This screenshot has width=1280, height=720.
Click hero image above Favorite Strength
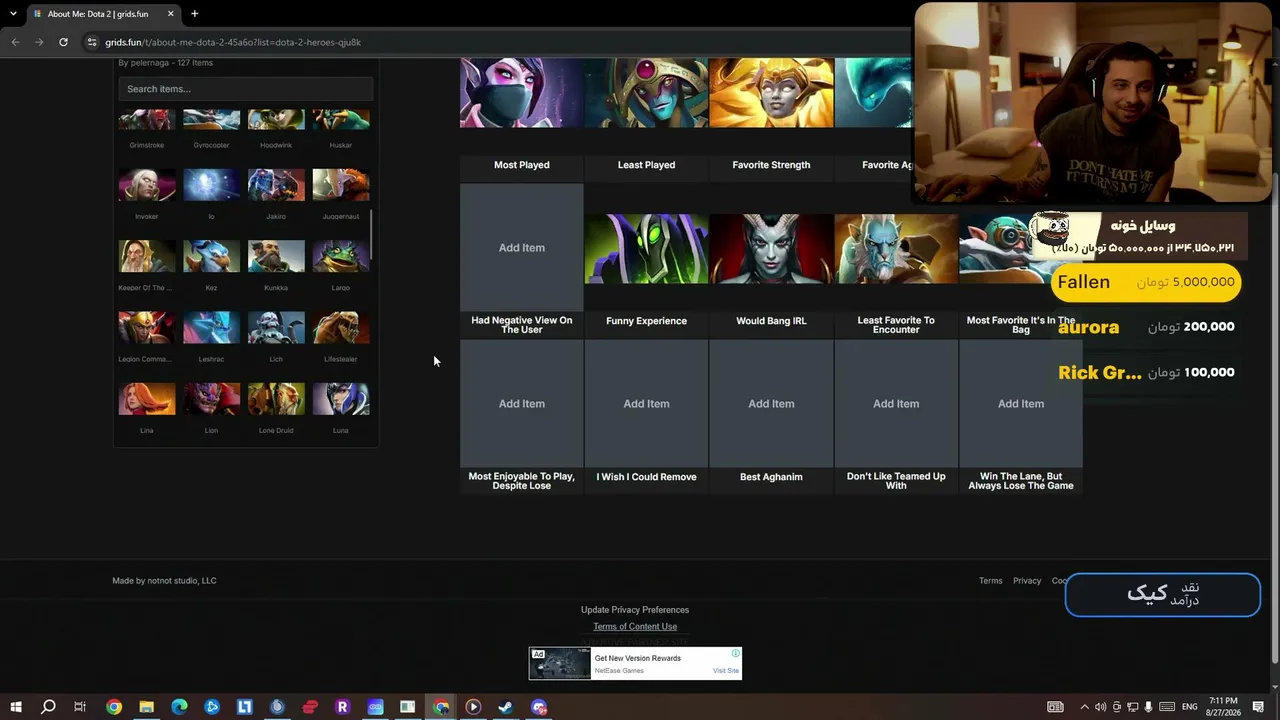(771, 93)
